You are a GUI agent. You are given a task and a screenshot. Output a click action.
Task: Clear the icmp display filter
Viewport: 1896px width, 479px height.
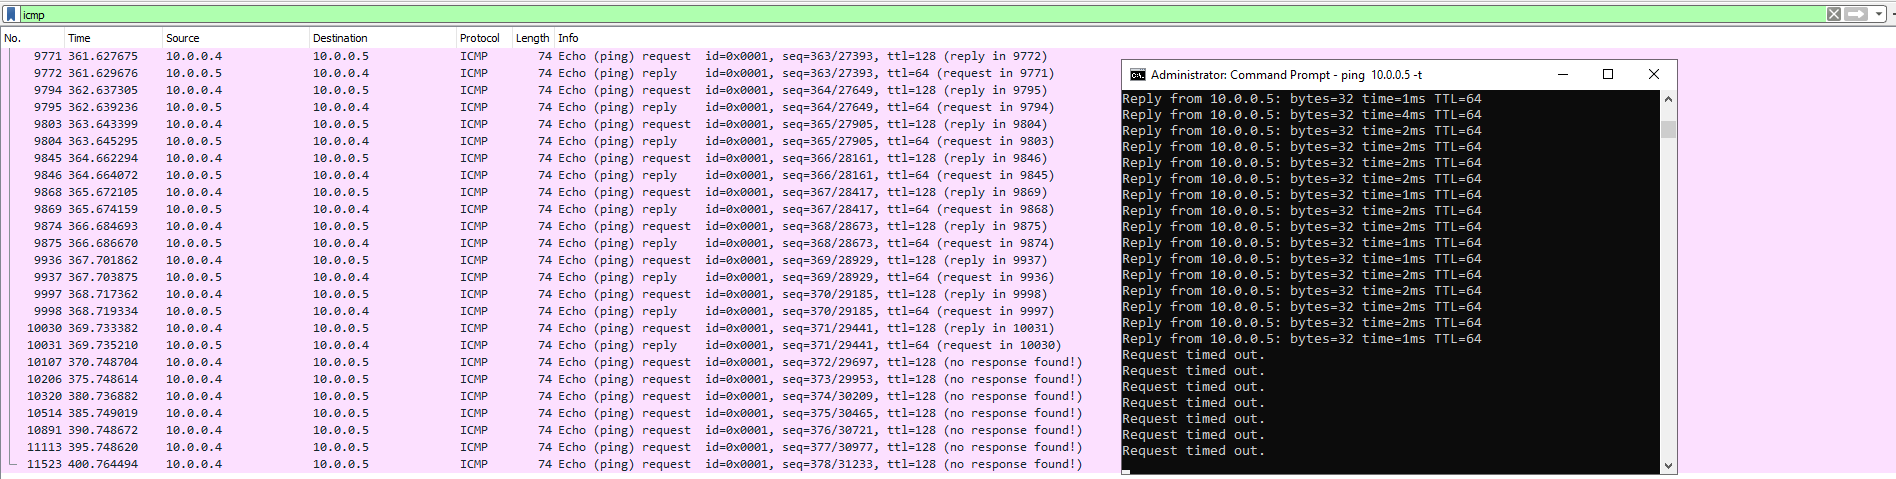pyautogui.click(x=1833, y=14)
